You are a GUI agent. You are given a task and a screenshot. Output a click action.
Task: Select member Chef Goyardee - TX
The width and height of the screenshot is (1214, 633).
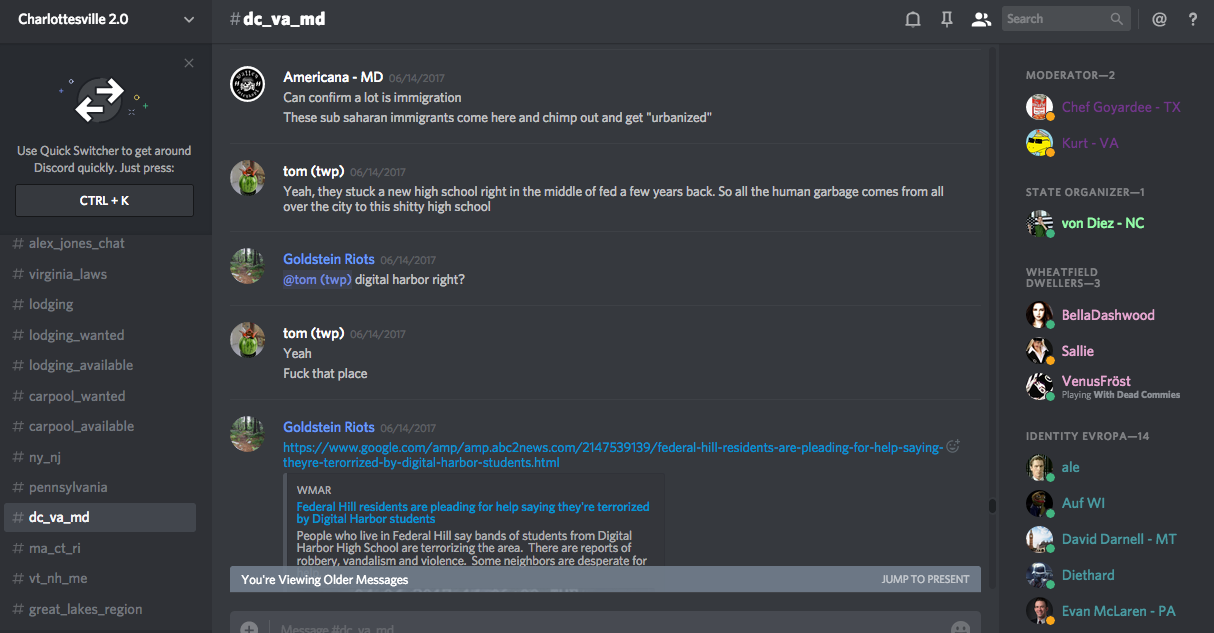[1120, 107]
